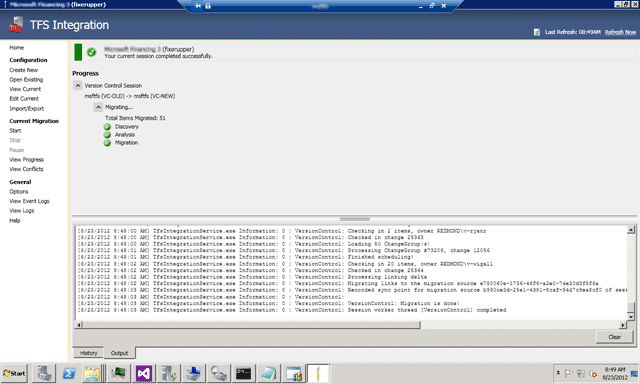Open the window with books taskbar icon
The image size is (640, 384).
click(293, 373)
